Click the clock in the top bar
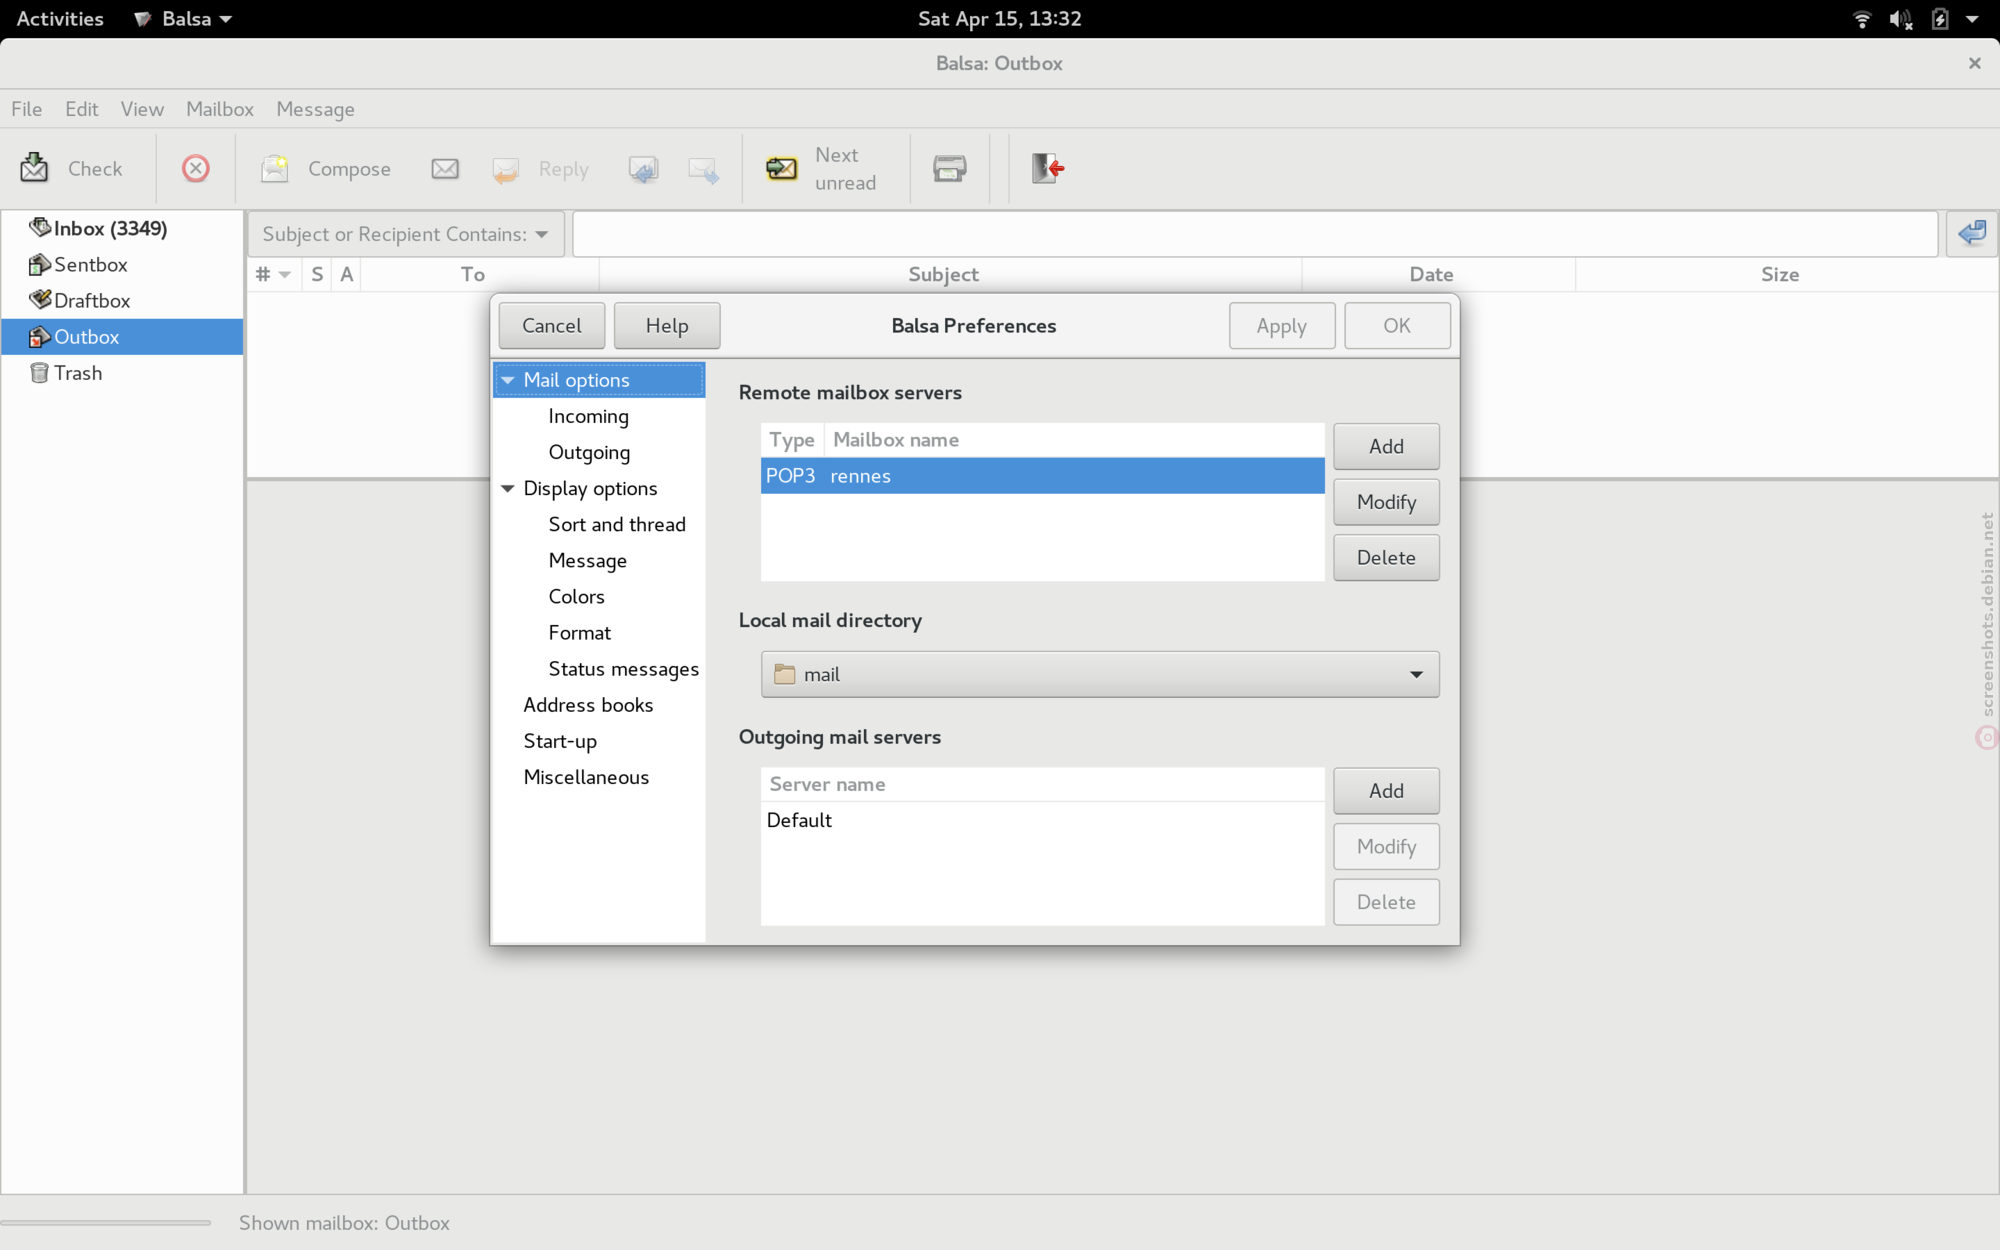 point(999,19)
